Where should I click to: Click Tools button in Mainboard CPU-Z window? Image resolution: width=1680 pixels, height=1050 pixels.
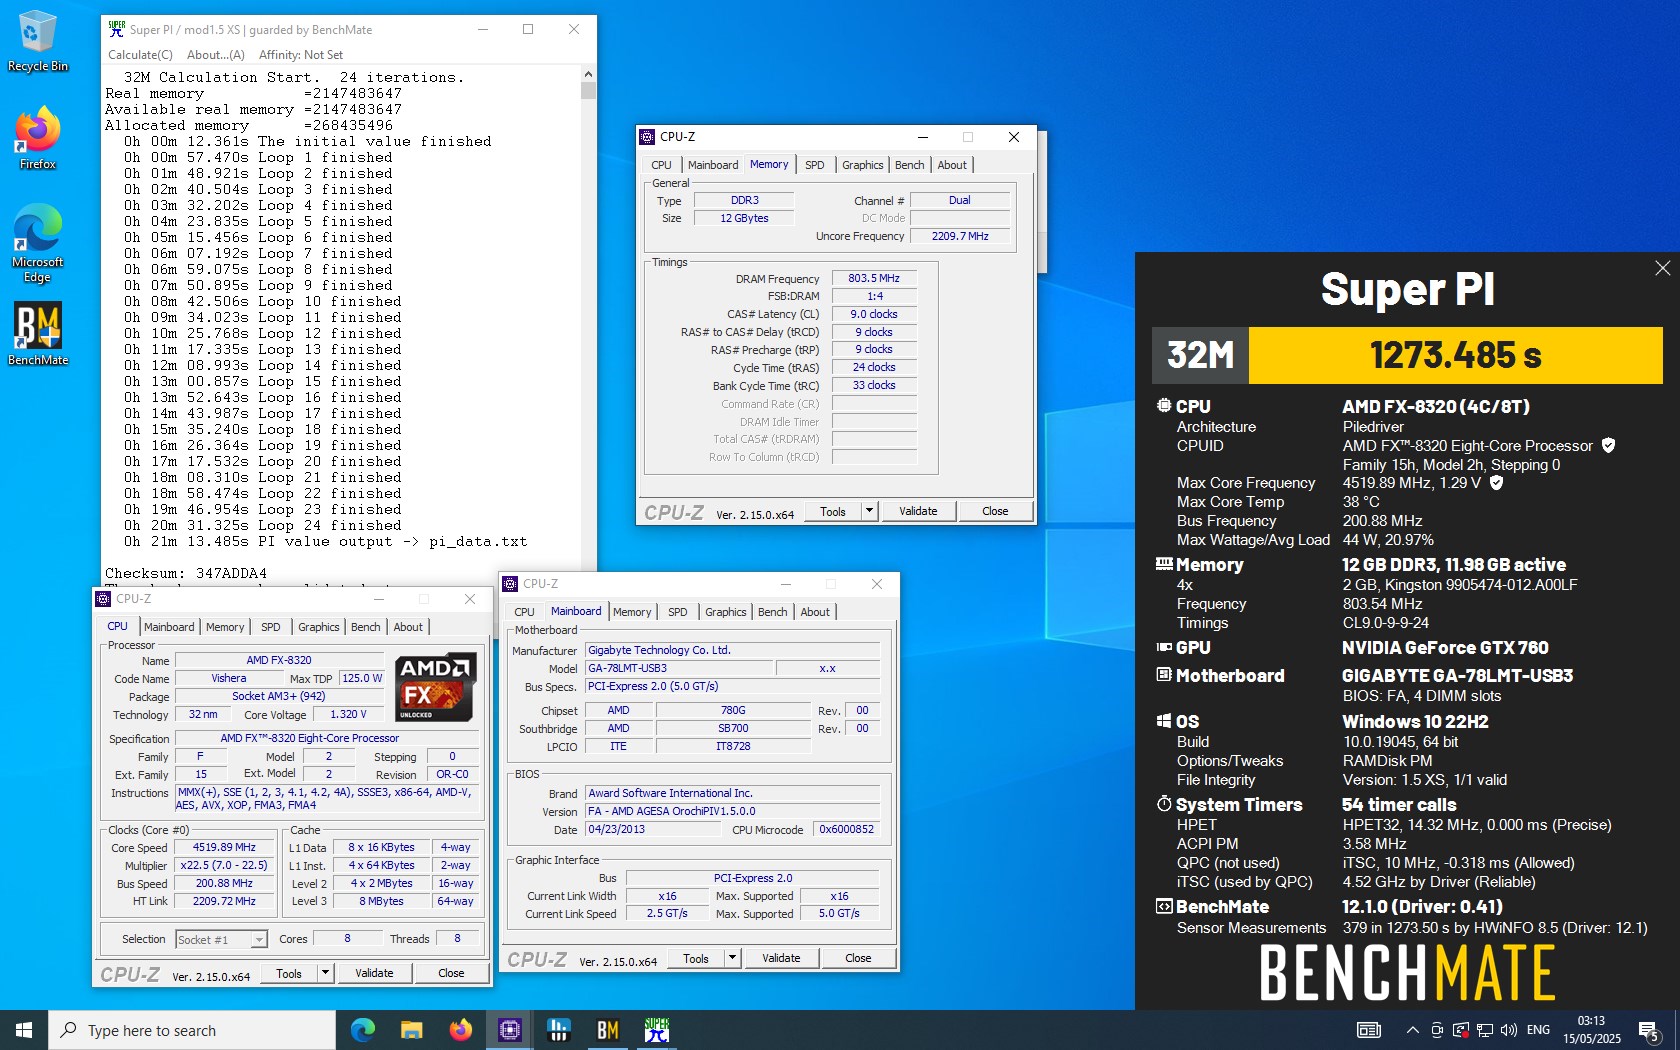pyautogui.click(x=696, y=958)
